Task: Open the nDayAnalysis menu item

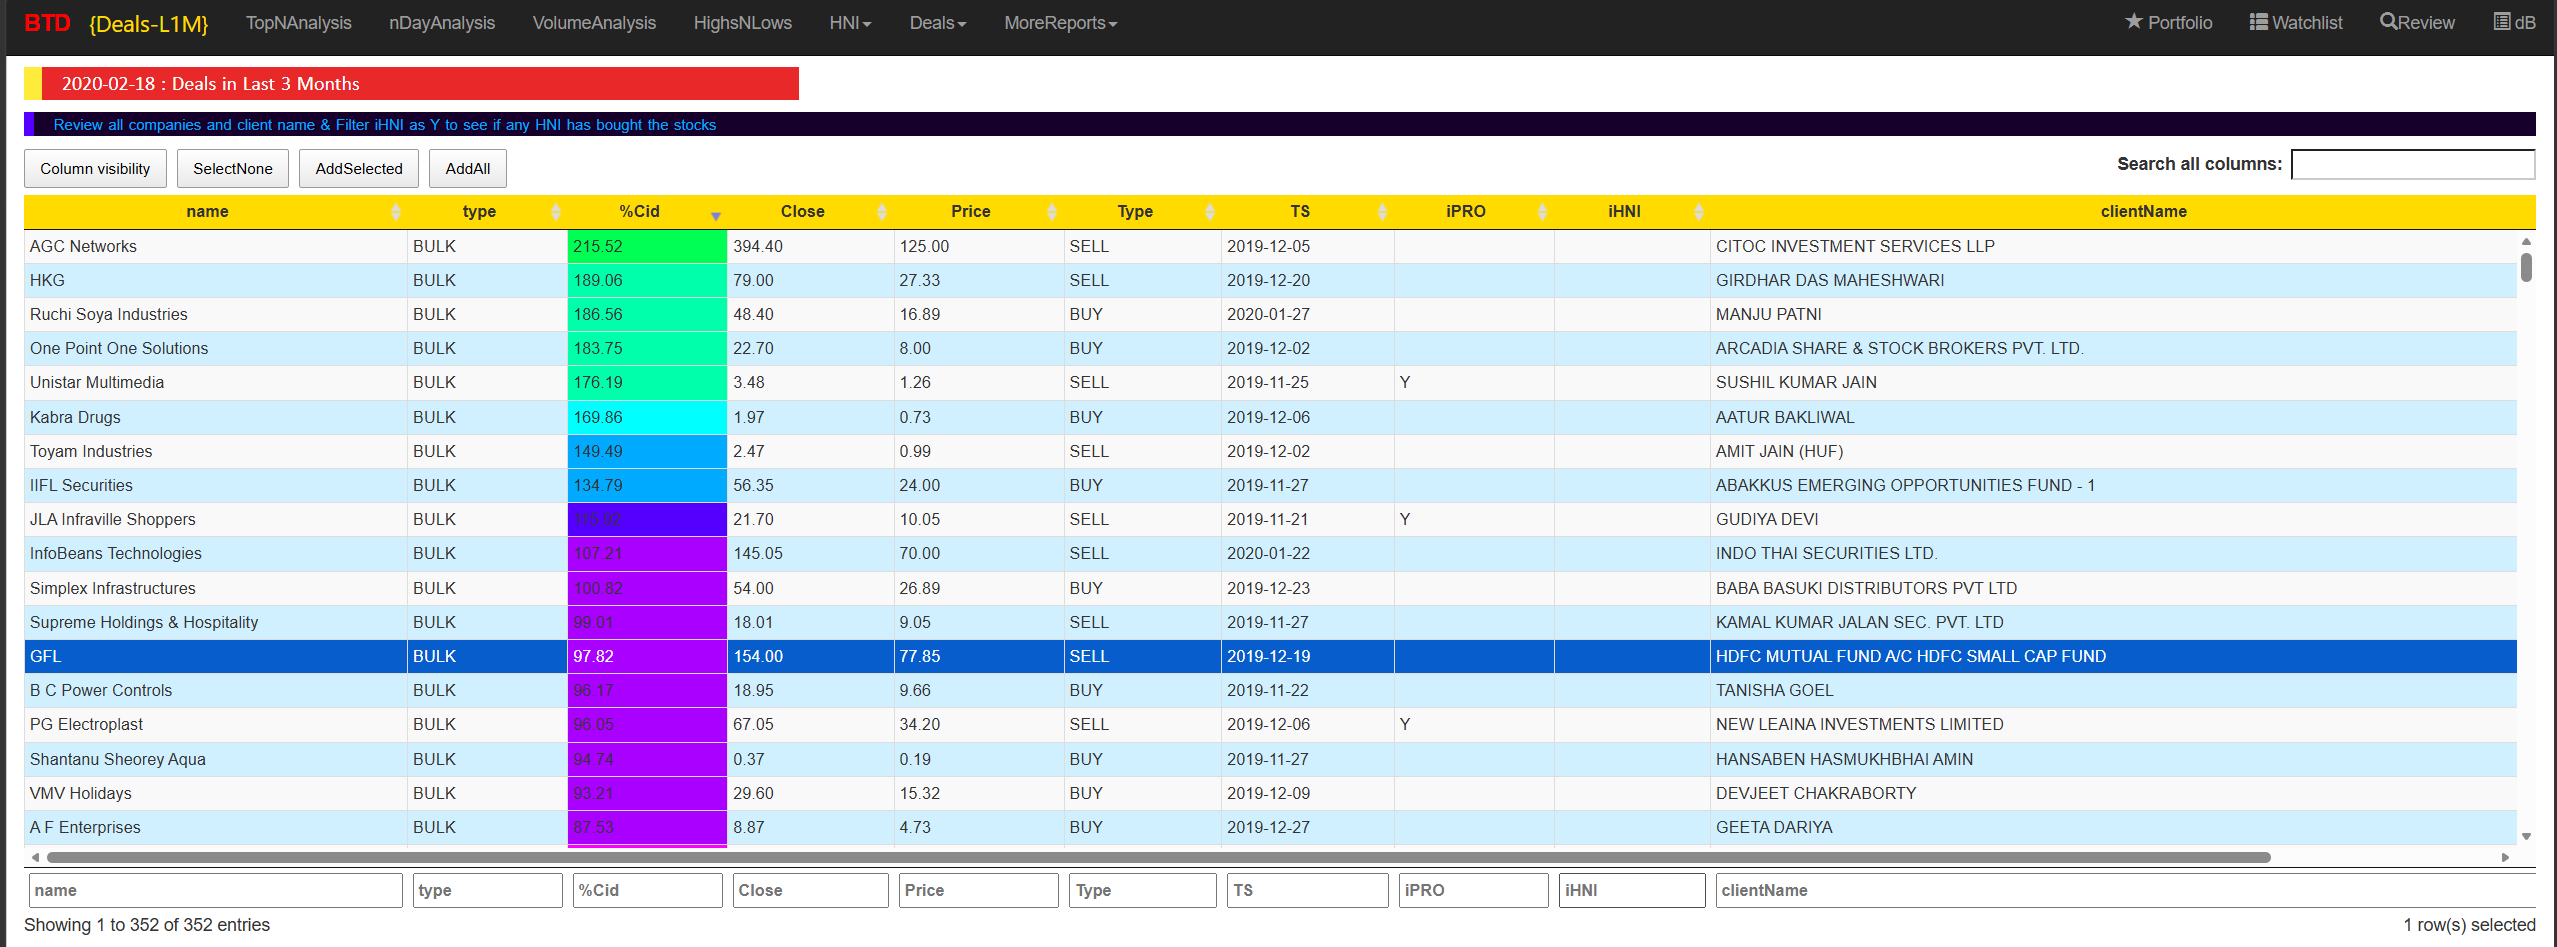Action: (x=442, y=23)
